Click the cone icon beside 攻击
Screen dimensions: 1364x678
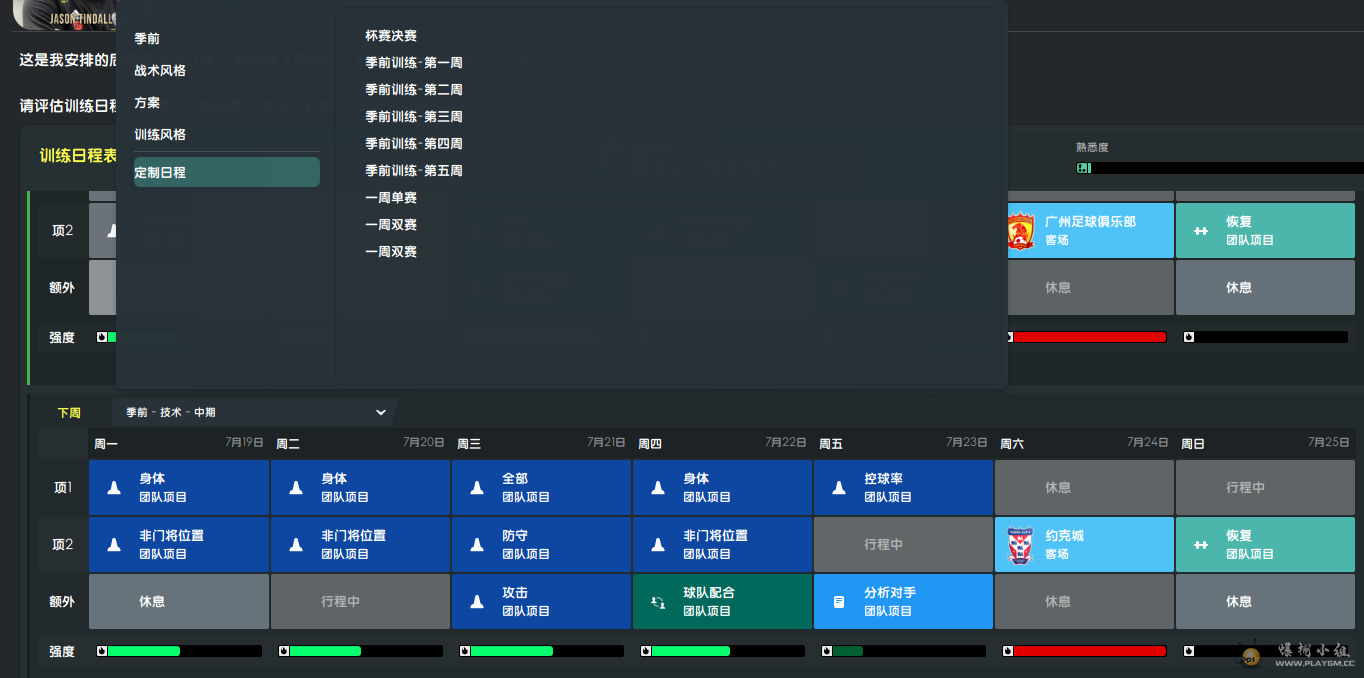click(477, 602)
